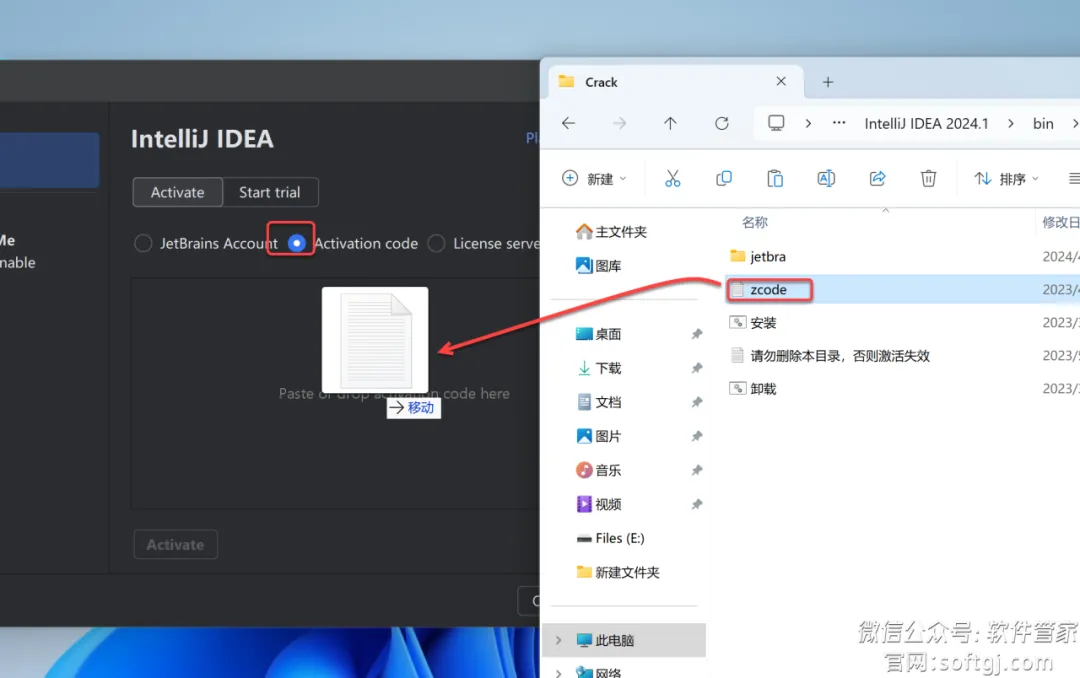
Task: Click the activation code paste area
Action: [x=335, y=393]
